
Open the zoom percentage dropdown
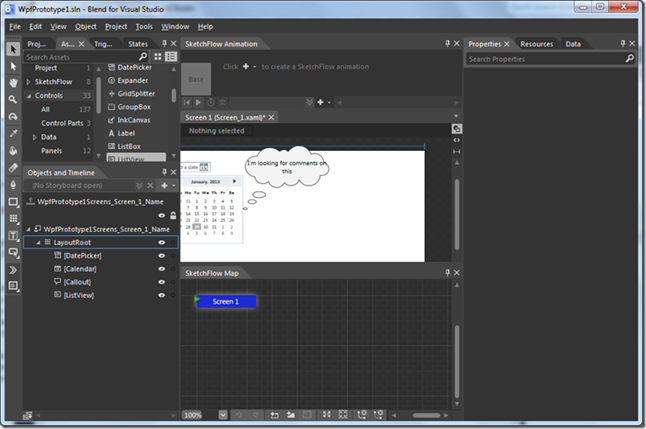(x=223, y=415)
